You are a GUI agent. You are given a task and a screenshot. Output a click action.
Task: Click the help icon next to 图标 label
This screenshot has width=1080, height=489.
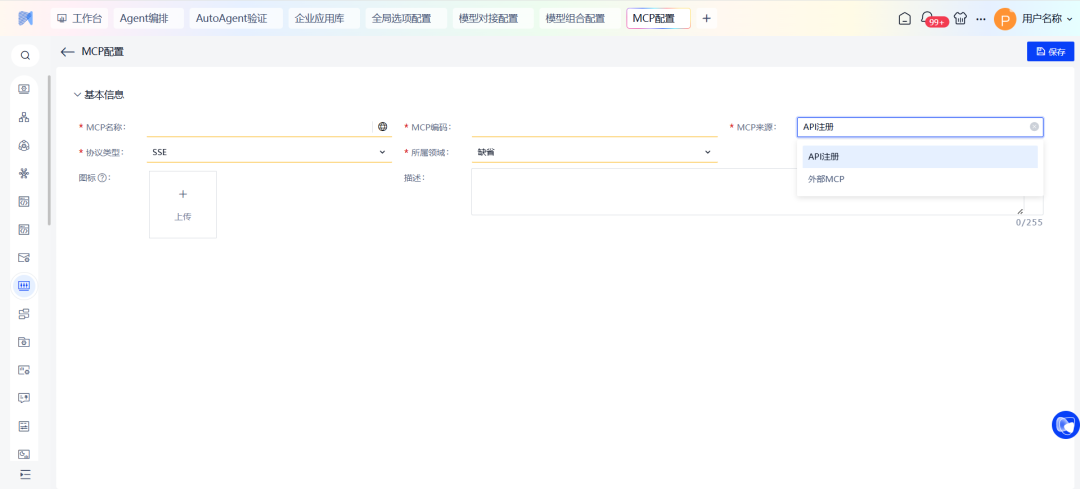pyautogui.click(x=102, y=178)
